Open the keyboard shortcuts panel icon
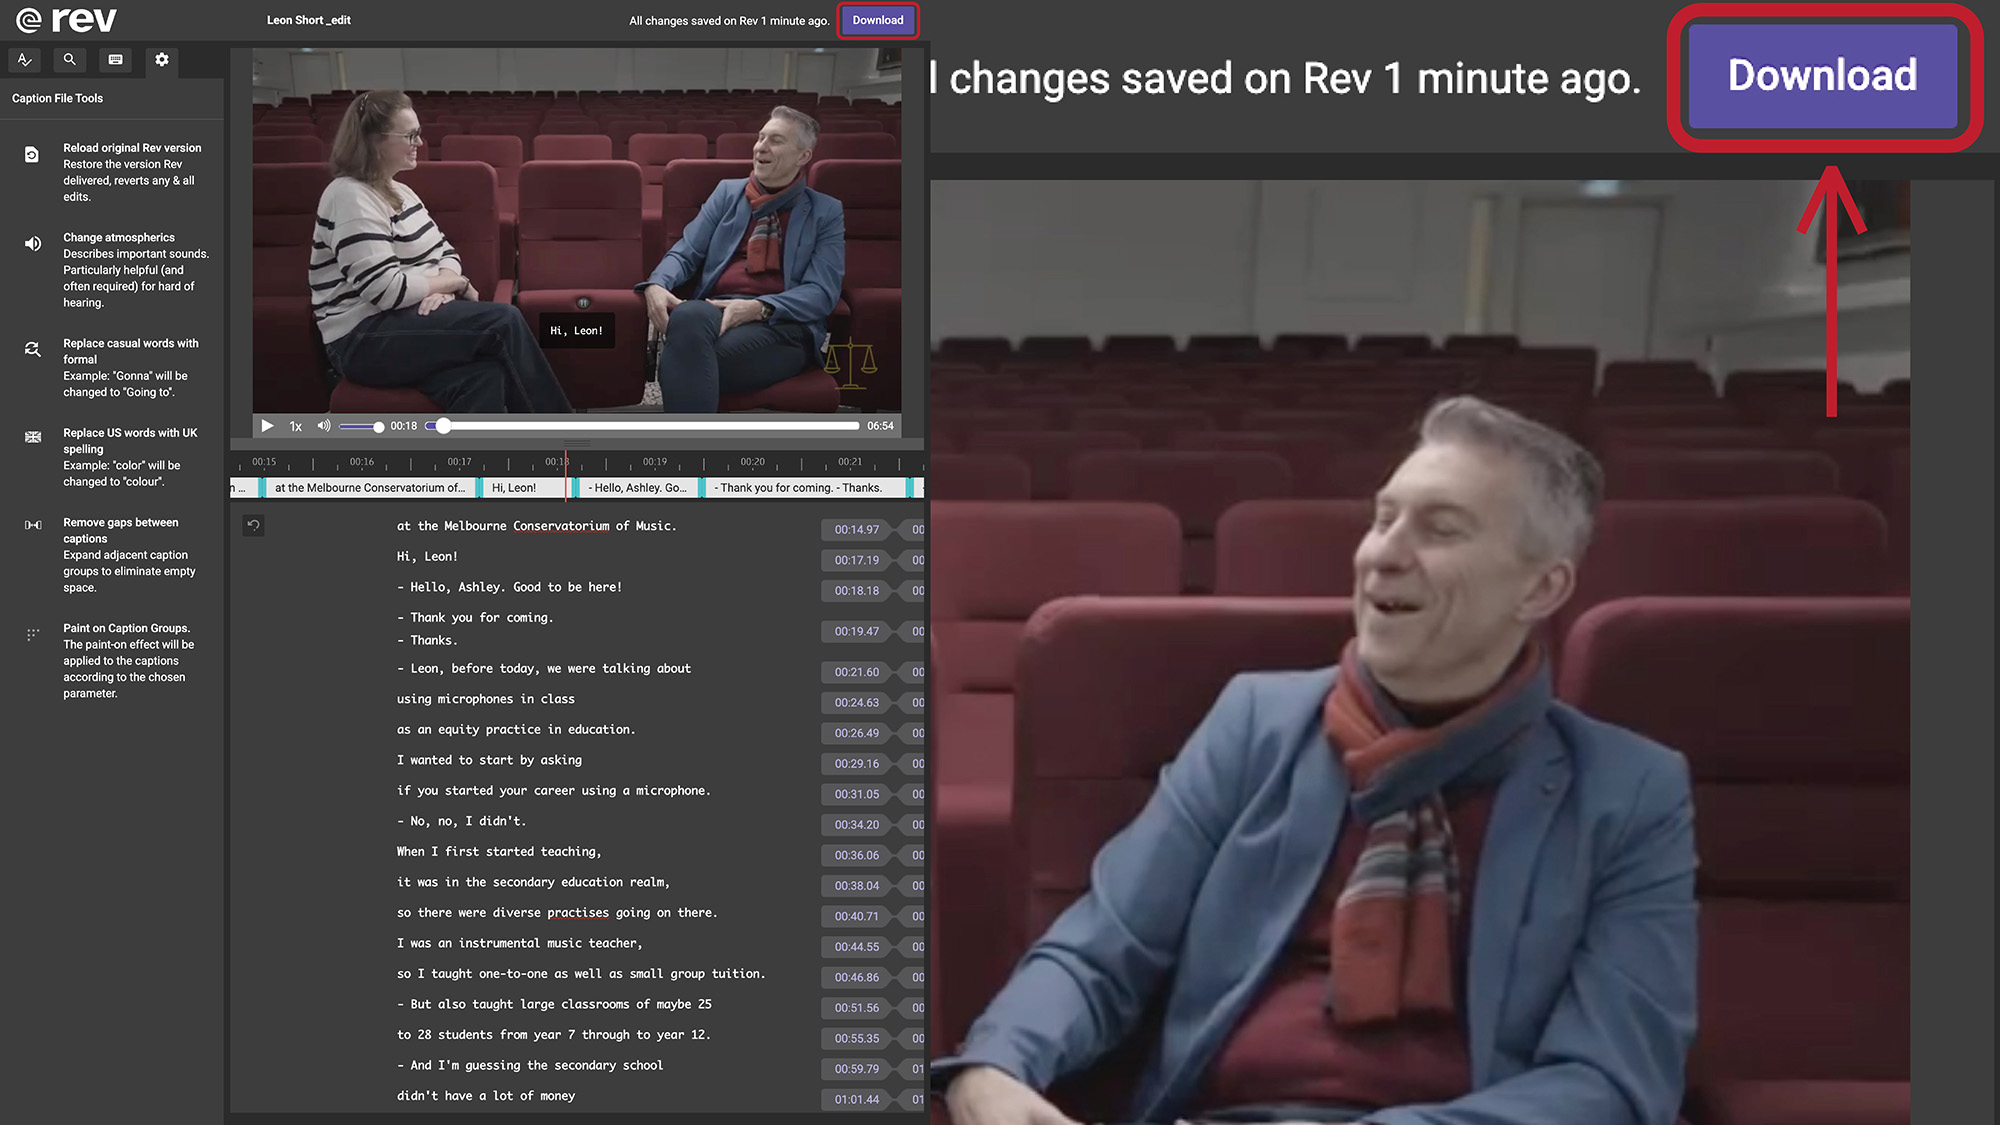 115,60
